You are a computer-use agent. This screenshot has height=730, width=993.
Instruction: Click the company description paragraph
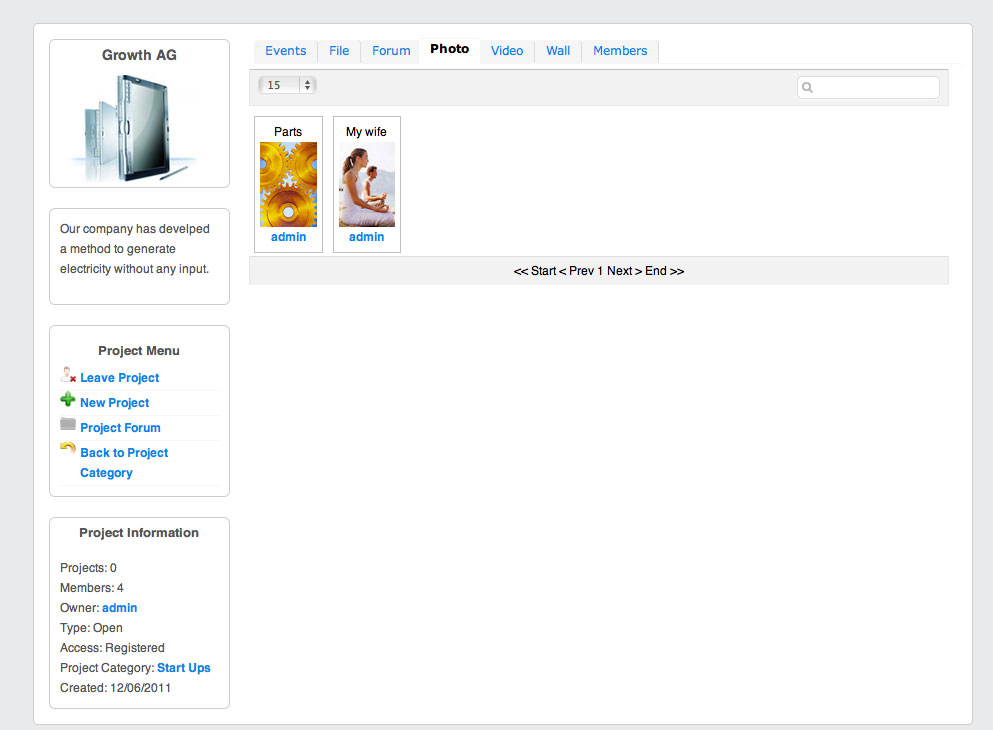(135, 249)
